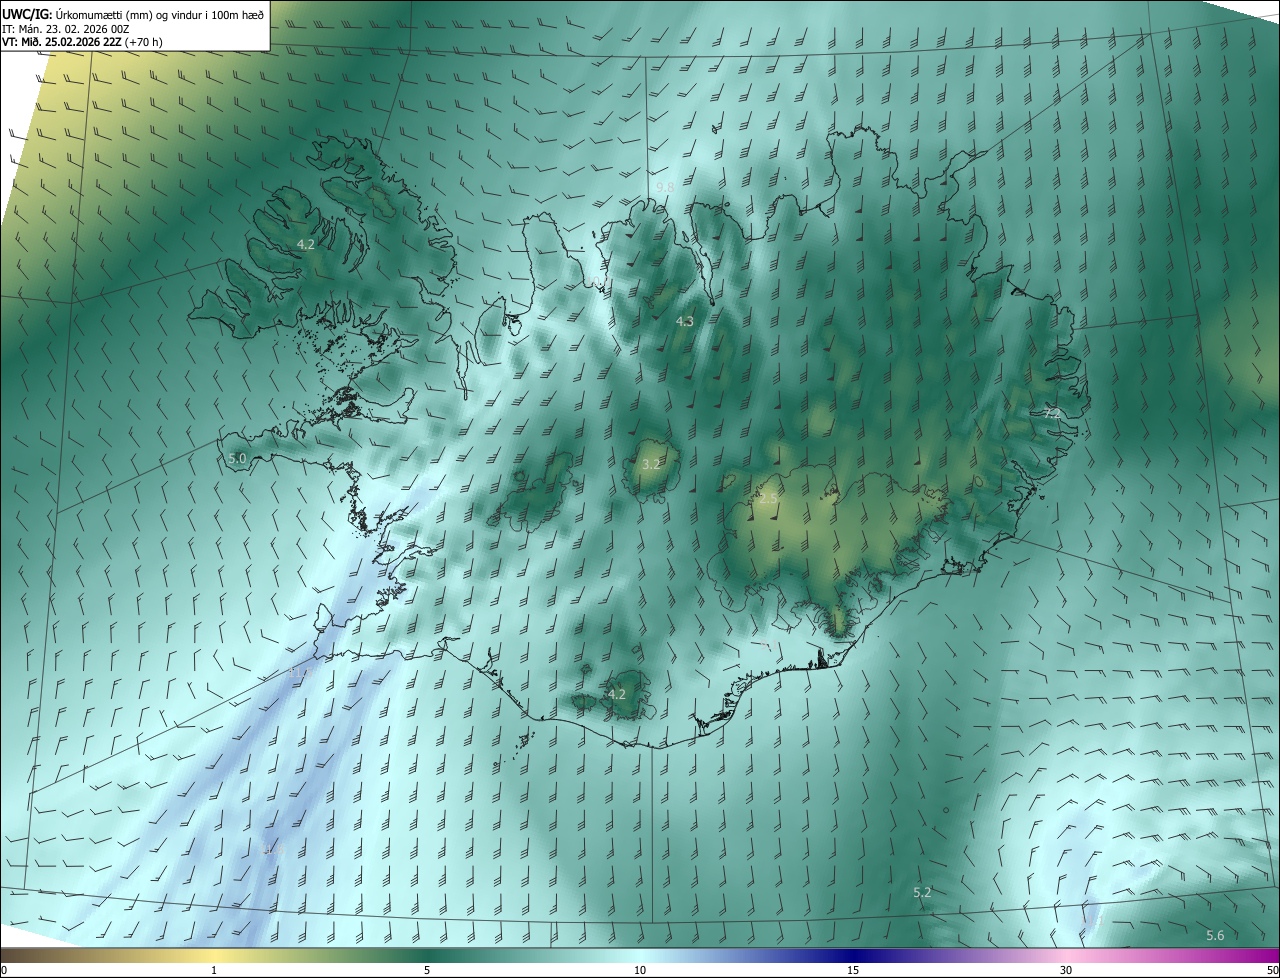Click the 5.2 value in the southeast ocean
Screen dimensions: 1280x978
point(922,892)
